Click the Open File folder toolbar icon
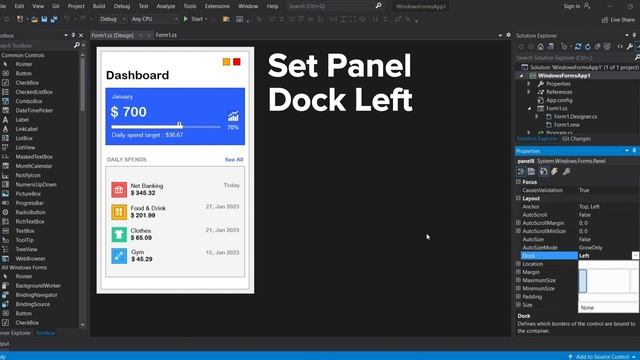Viewport: 640px width, 360px height. pos(34,19)
